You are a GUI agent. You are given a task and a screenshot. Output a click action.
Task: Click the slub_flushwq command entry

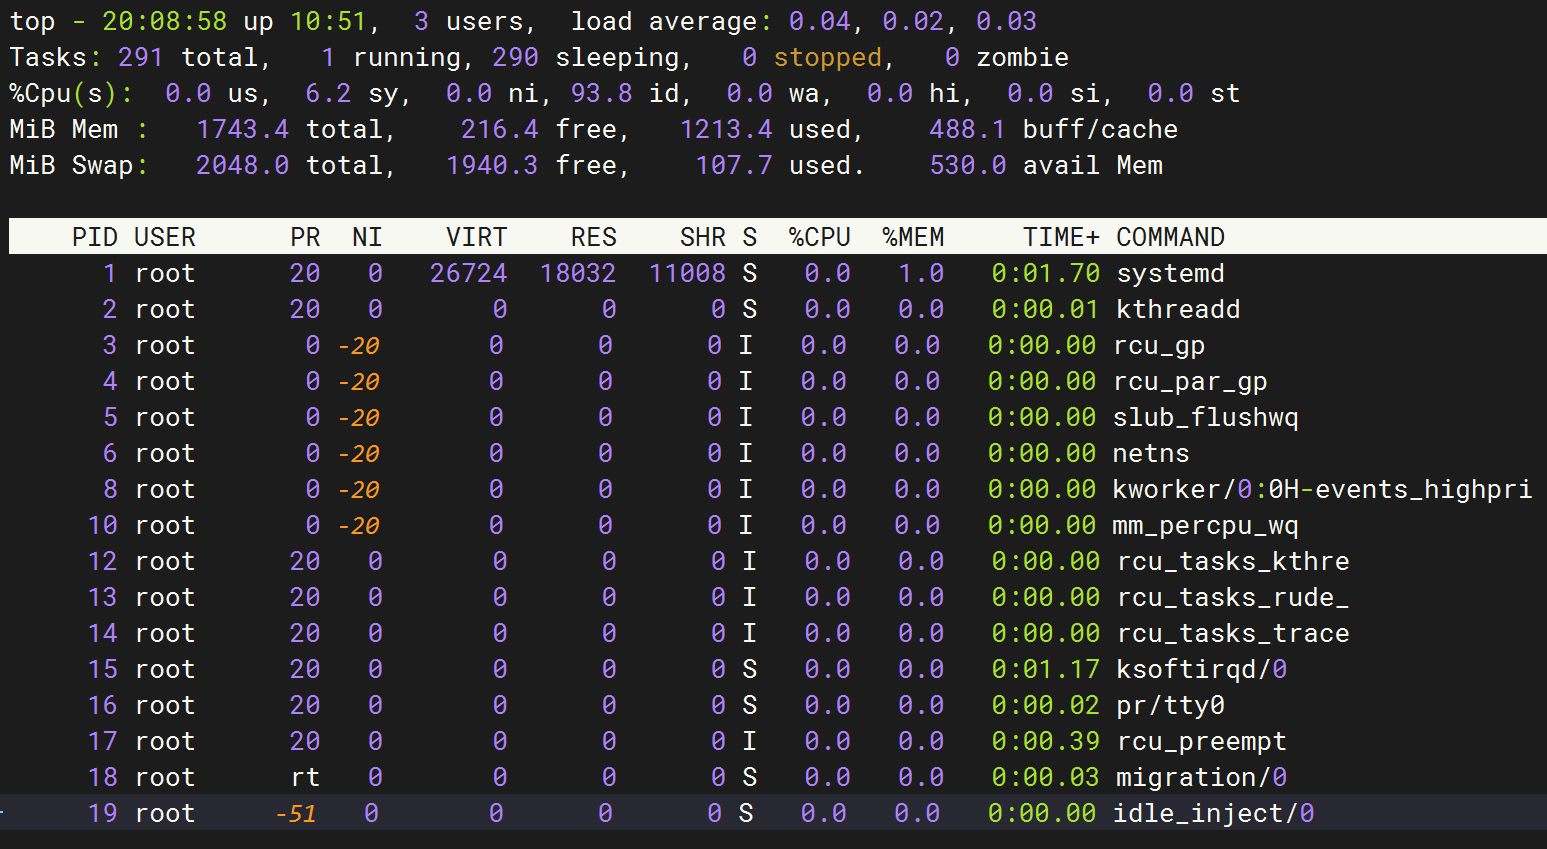[1205, 417]
